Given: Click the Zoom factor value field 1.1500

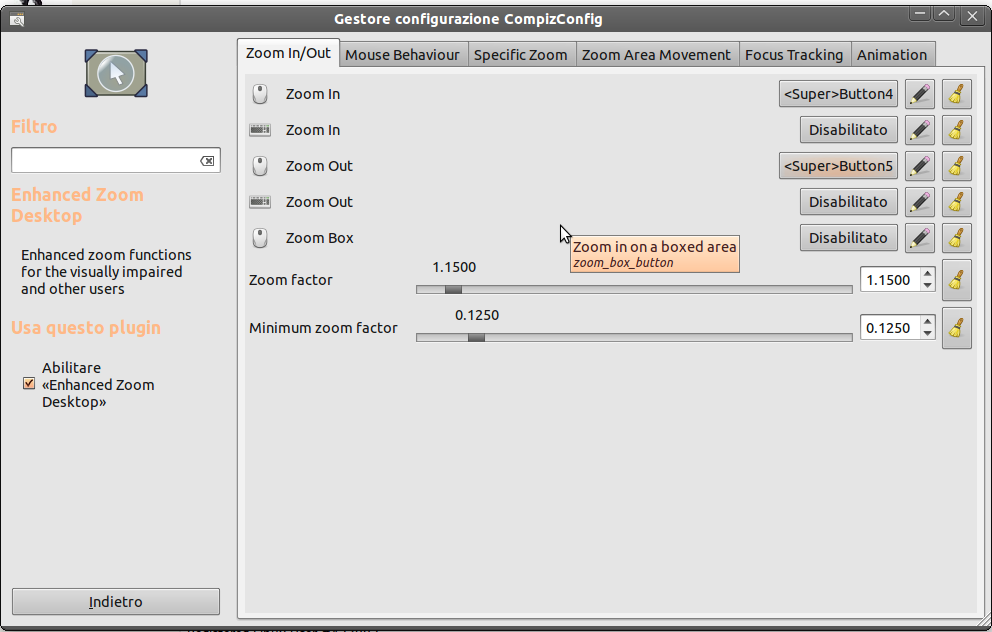Looking at the screenshot, I should click(890, 280).
